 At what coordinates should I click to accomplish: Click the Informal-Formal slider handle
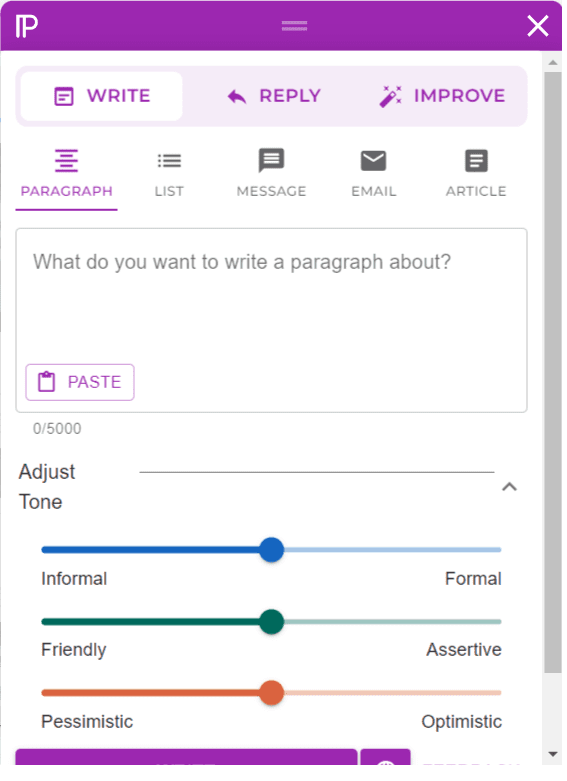tap(272, 550)
